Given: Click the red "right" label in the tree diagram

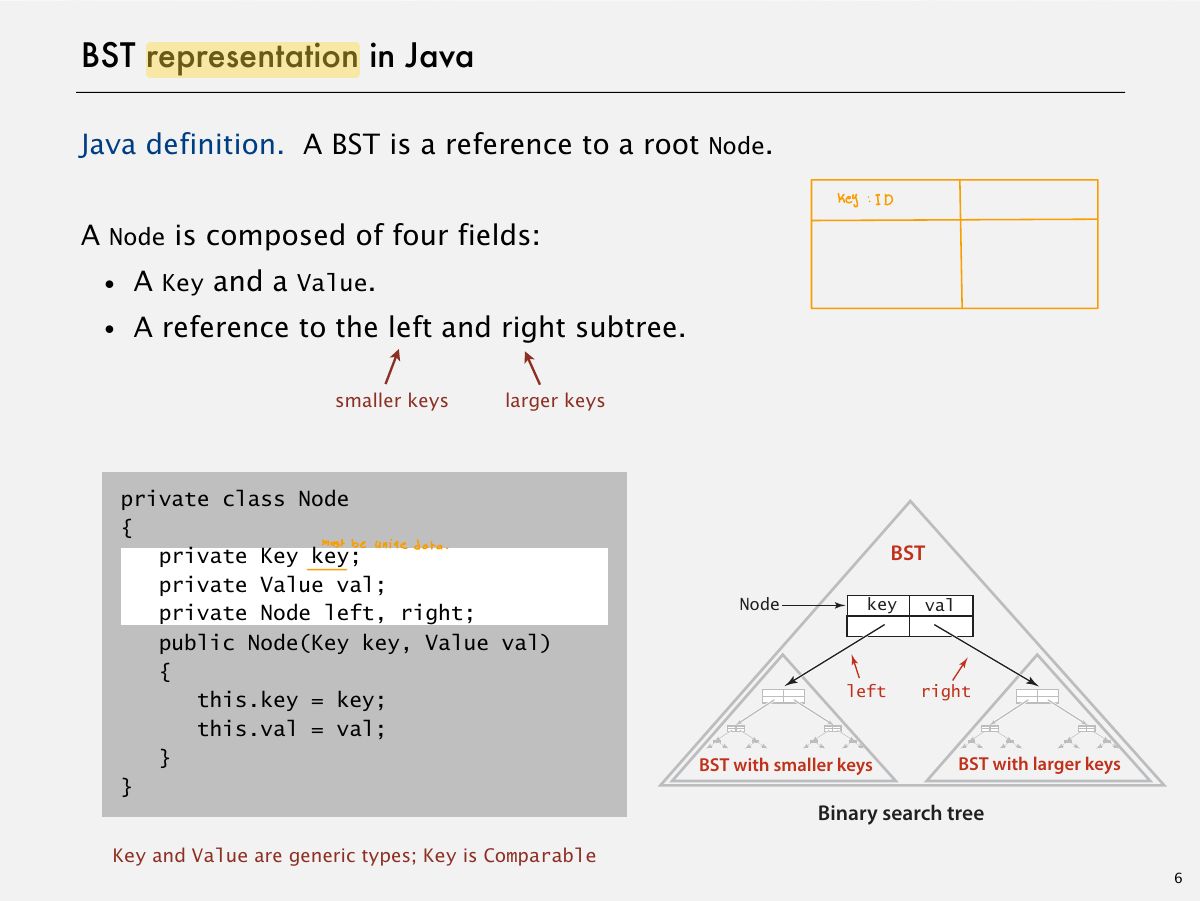Looking at the screenshot, I should pyautogui.click(x=946, y=691).
